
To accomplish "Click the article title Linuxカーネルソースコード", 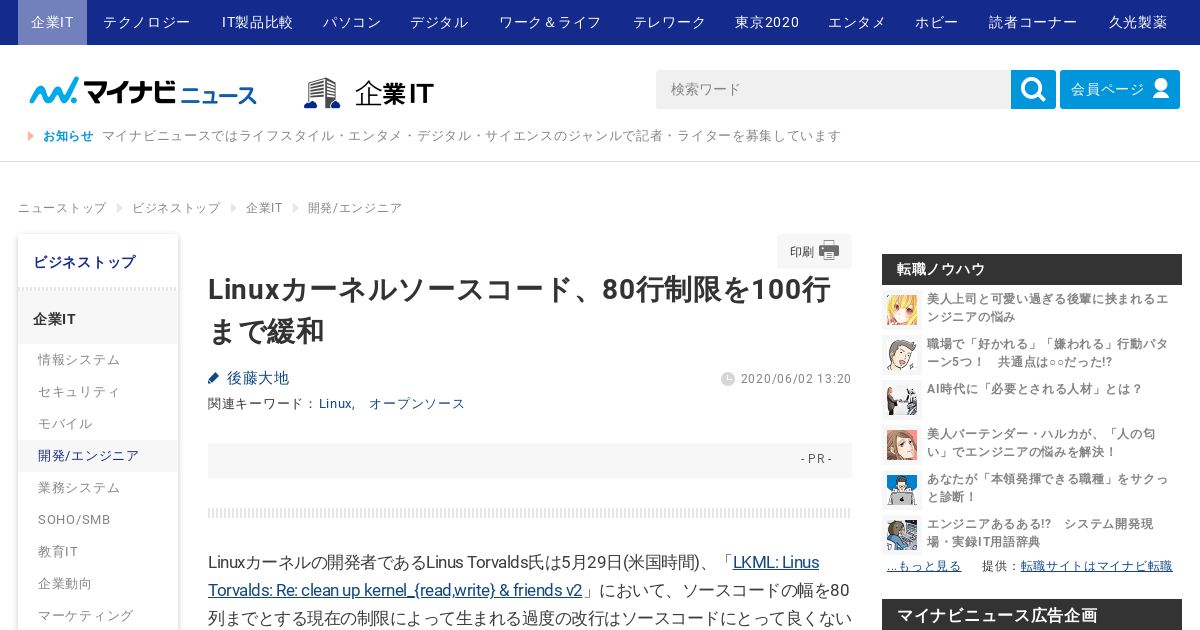I will pyautogui.click(x=519, y=310).
